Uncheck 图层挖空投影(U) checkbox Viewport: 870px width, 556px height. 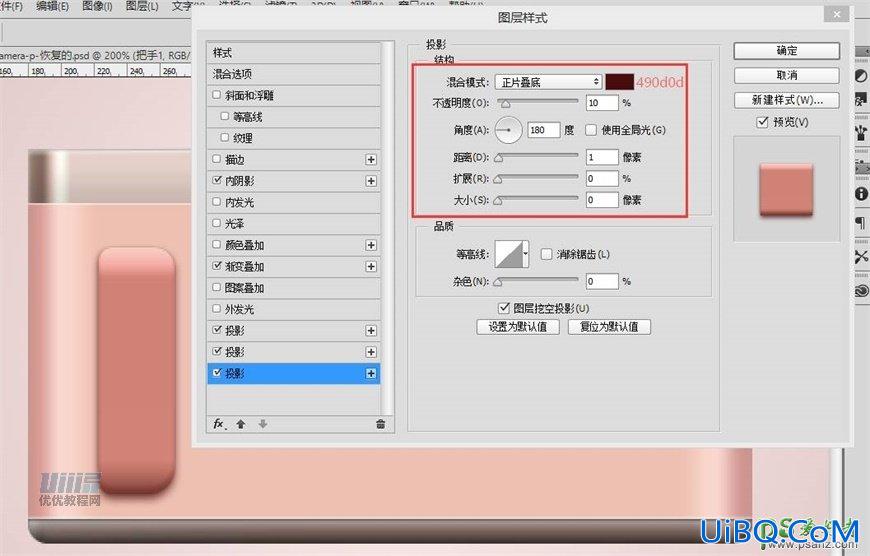[x=504, y=308]
